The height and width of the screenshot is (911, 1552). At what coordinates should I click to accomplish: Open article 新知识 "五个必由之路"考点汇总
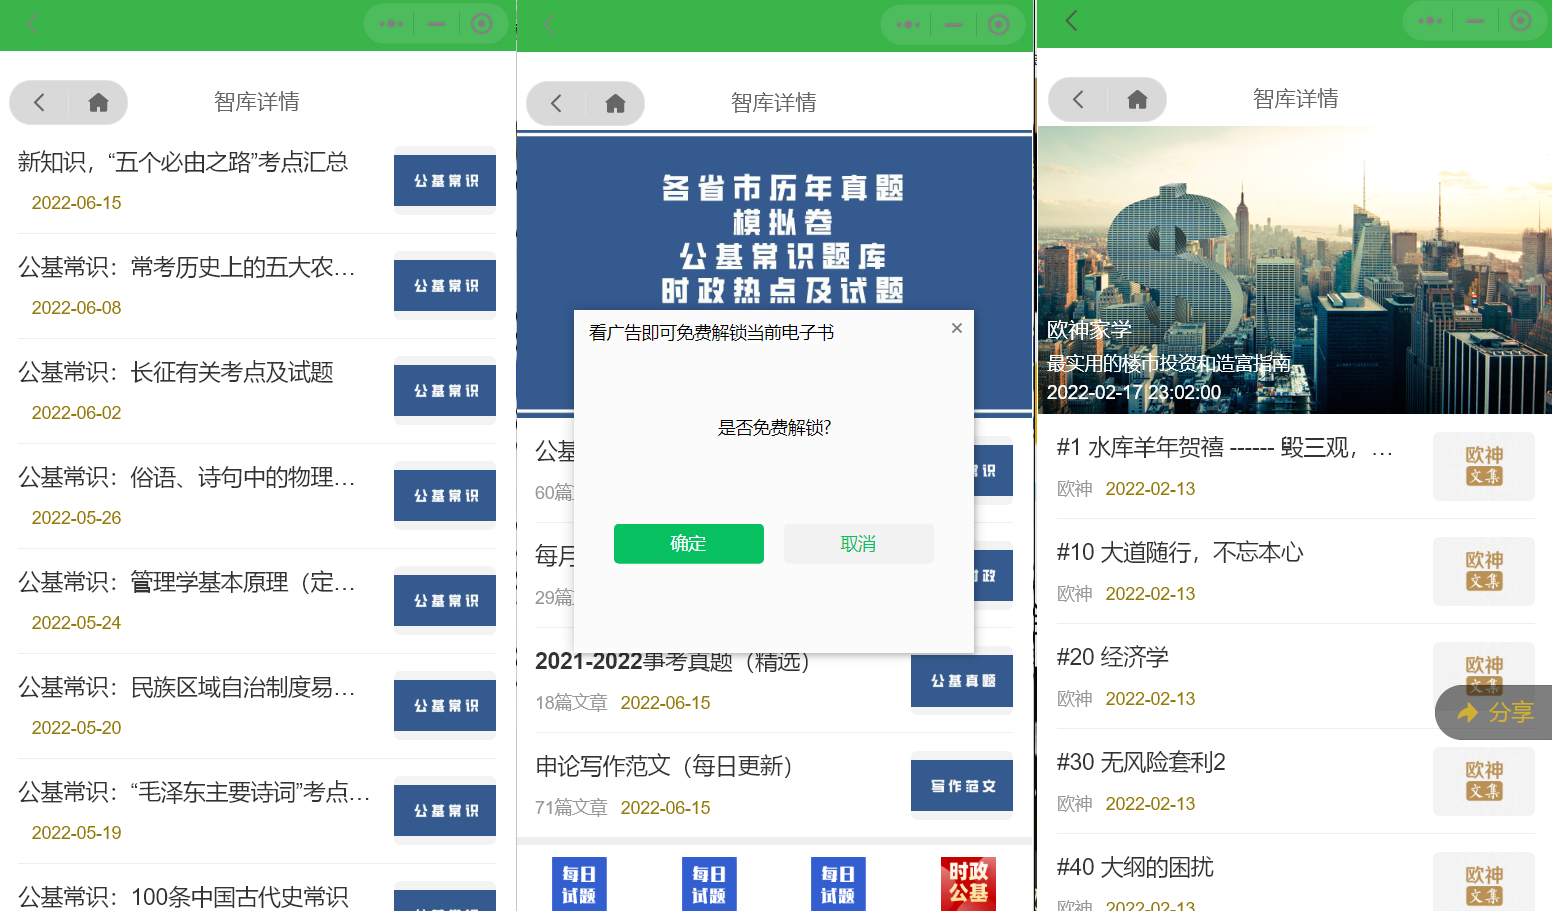click(183, 162)
